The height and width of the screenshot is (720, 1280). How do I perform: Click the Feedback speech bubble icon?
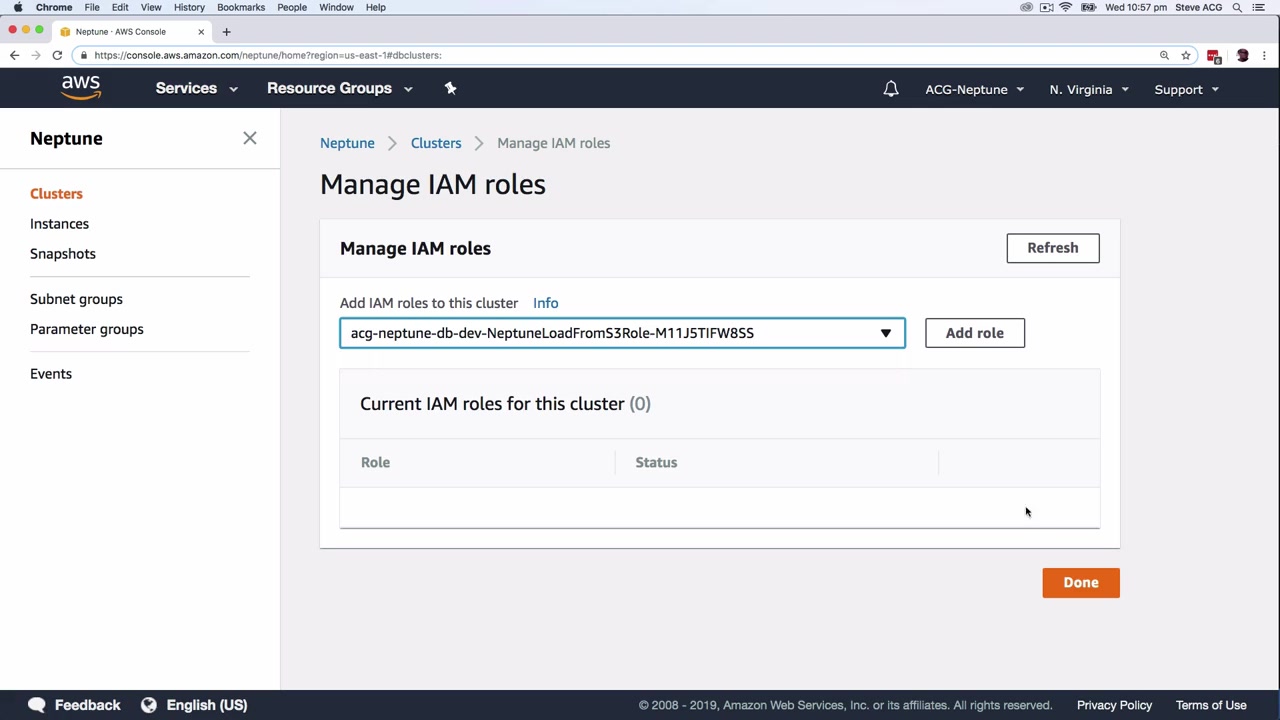pyautogui.click(x=37, y=705)
